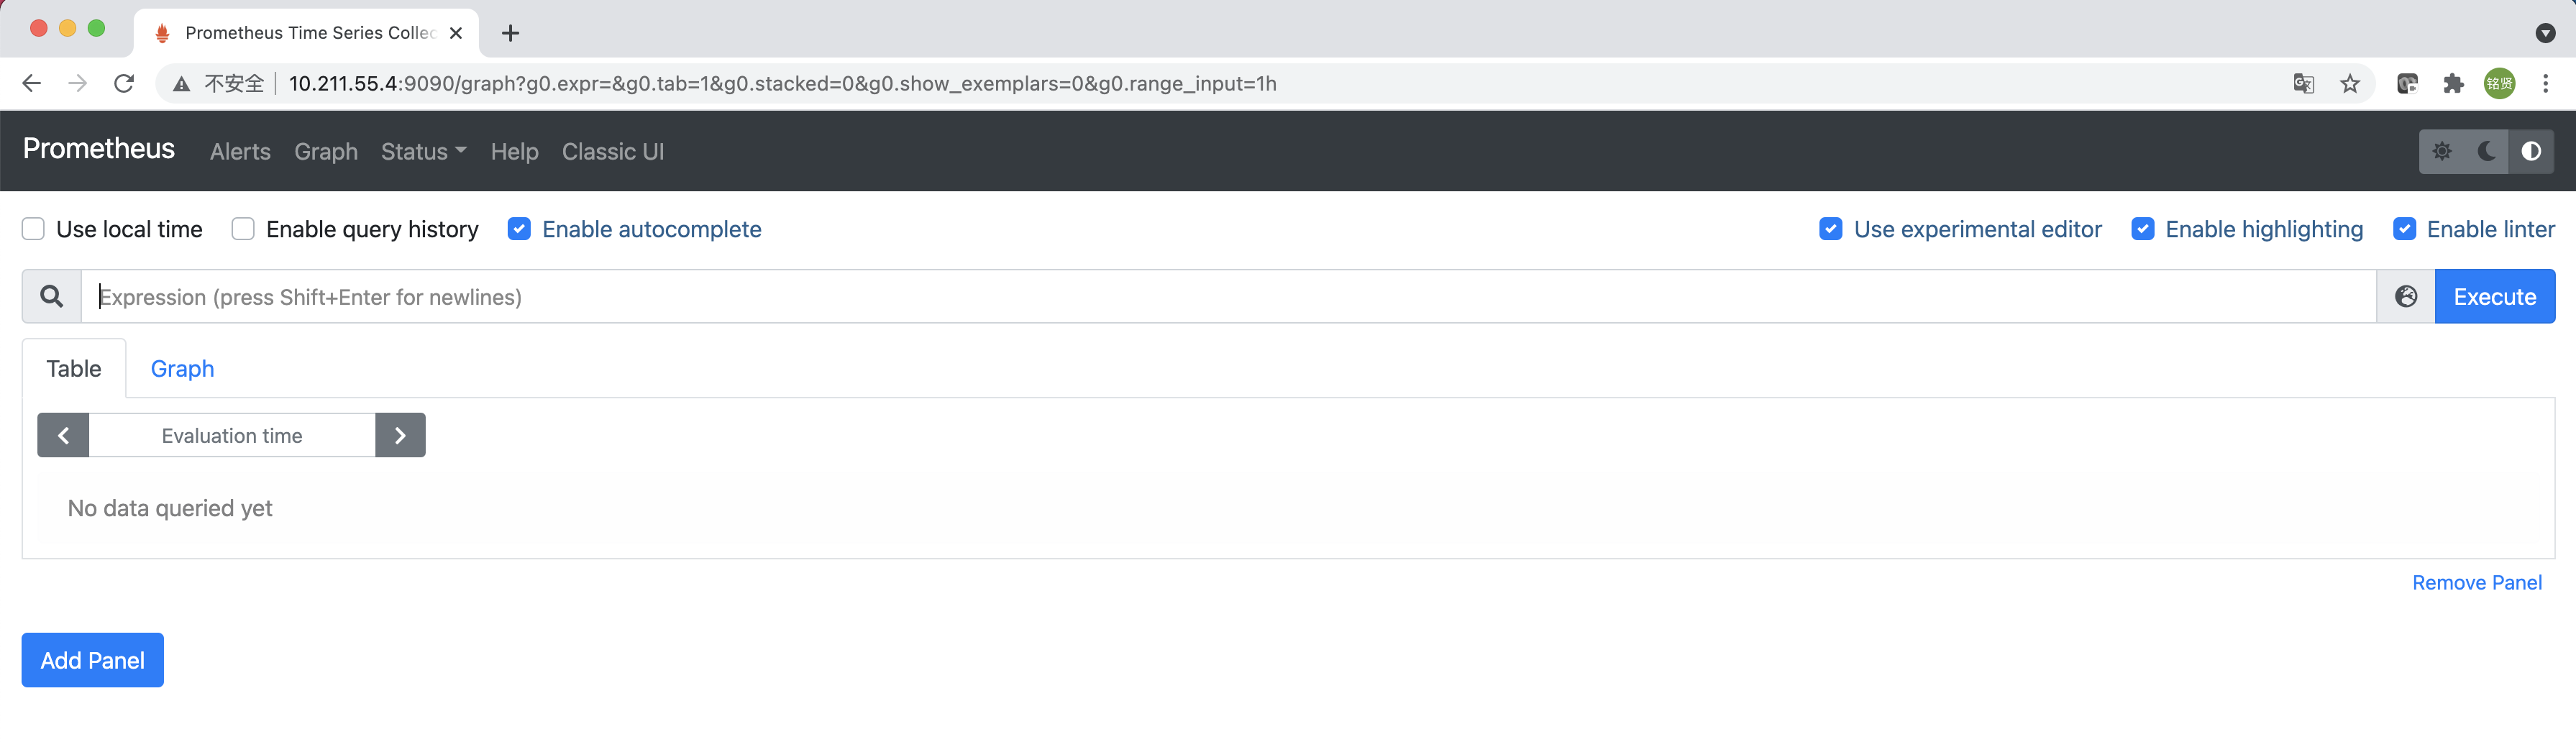Open Alerts in the navigation bar
Screen dimensions: 2576x742
240,151
